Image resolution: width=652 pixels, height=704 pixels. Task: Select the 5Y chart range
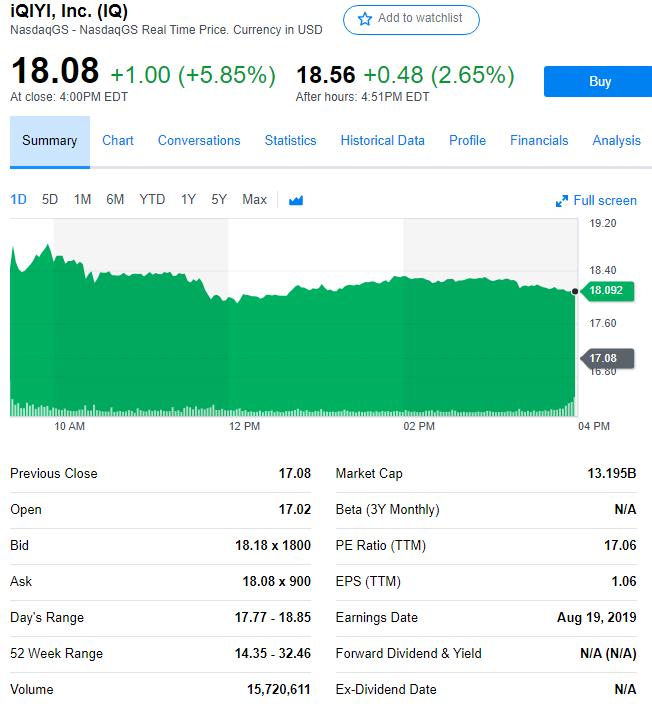(x=219, y=199)
